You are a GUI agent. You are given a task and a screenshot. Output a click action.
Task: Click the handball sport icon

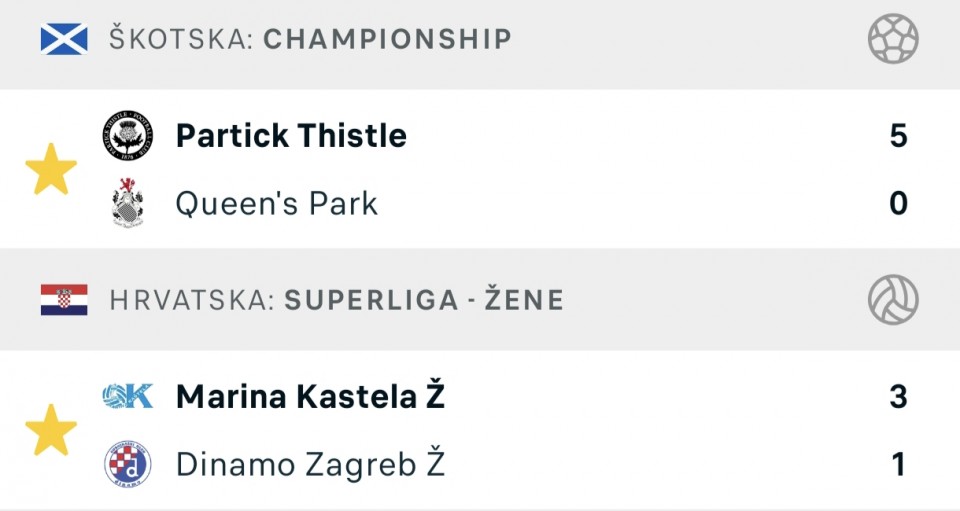pos(893,40)
